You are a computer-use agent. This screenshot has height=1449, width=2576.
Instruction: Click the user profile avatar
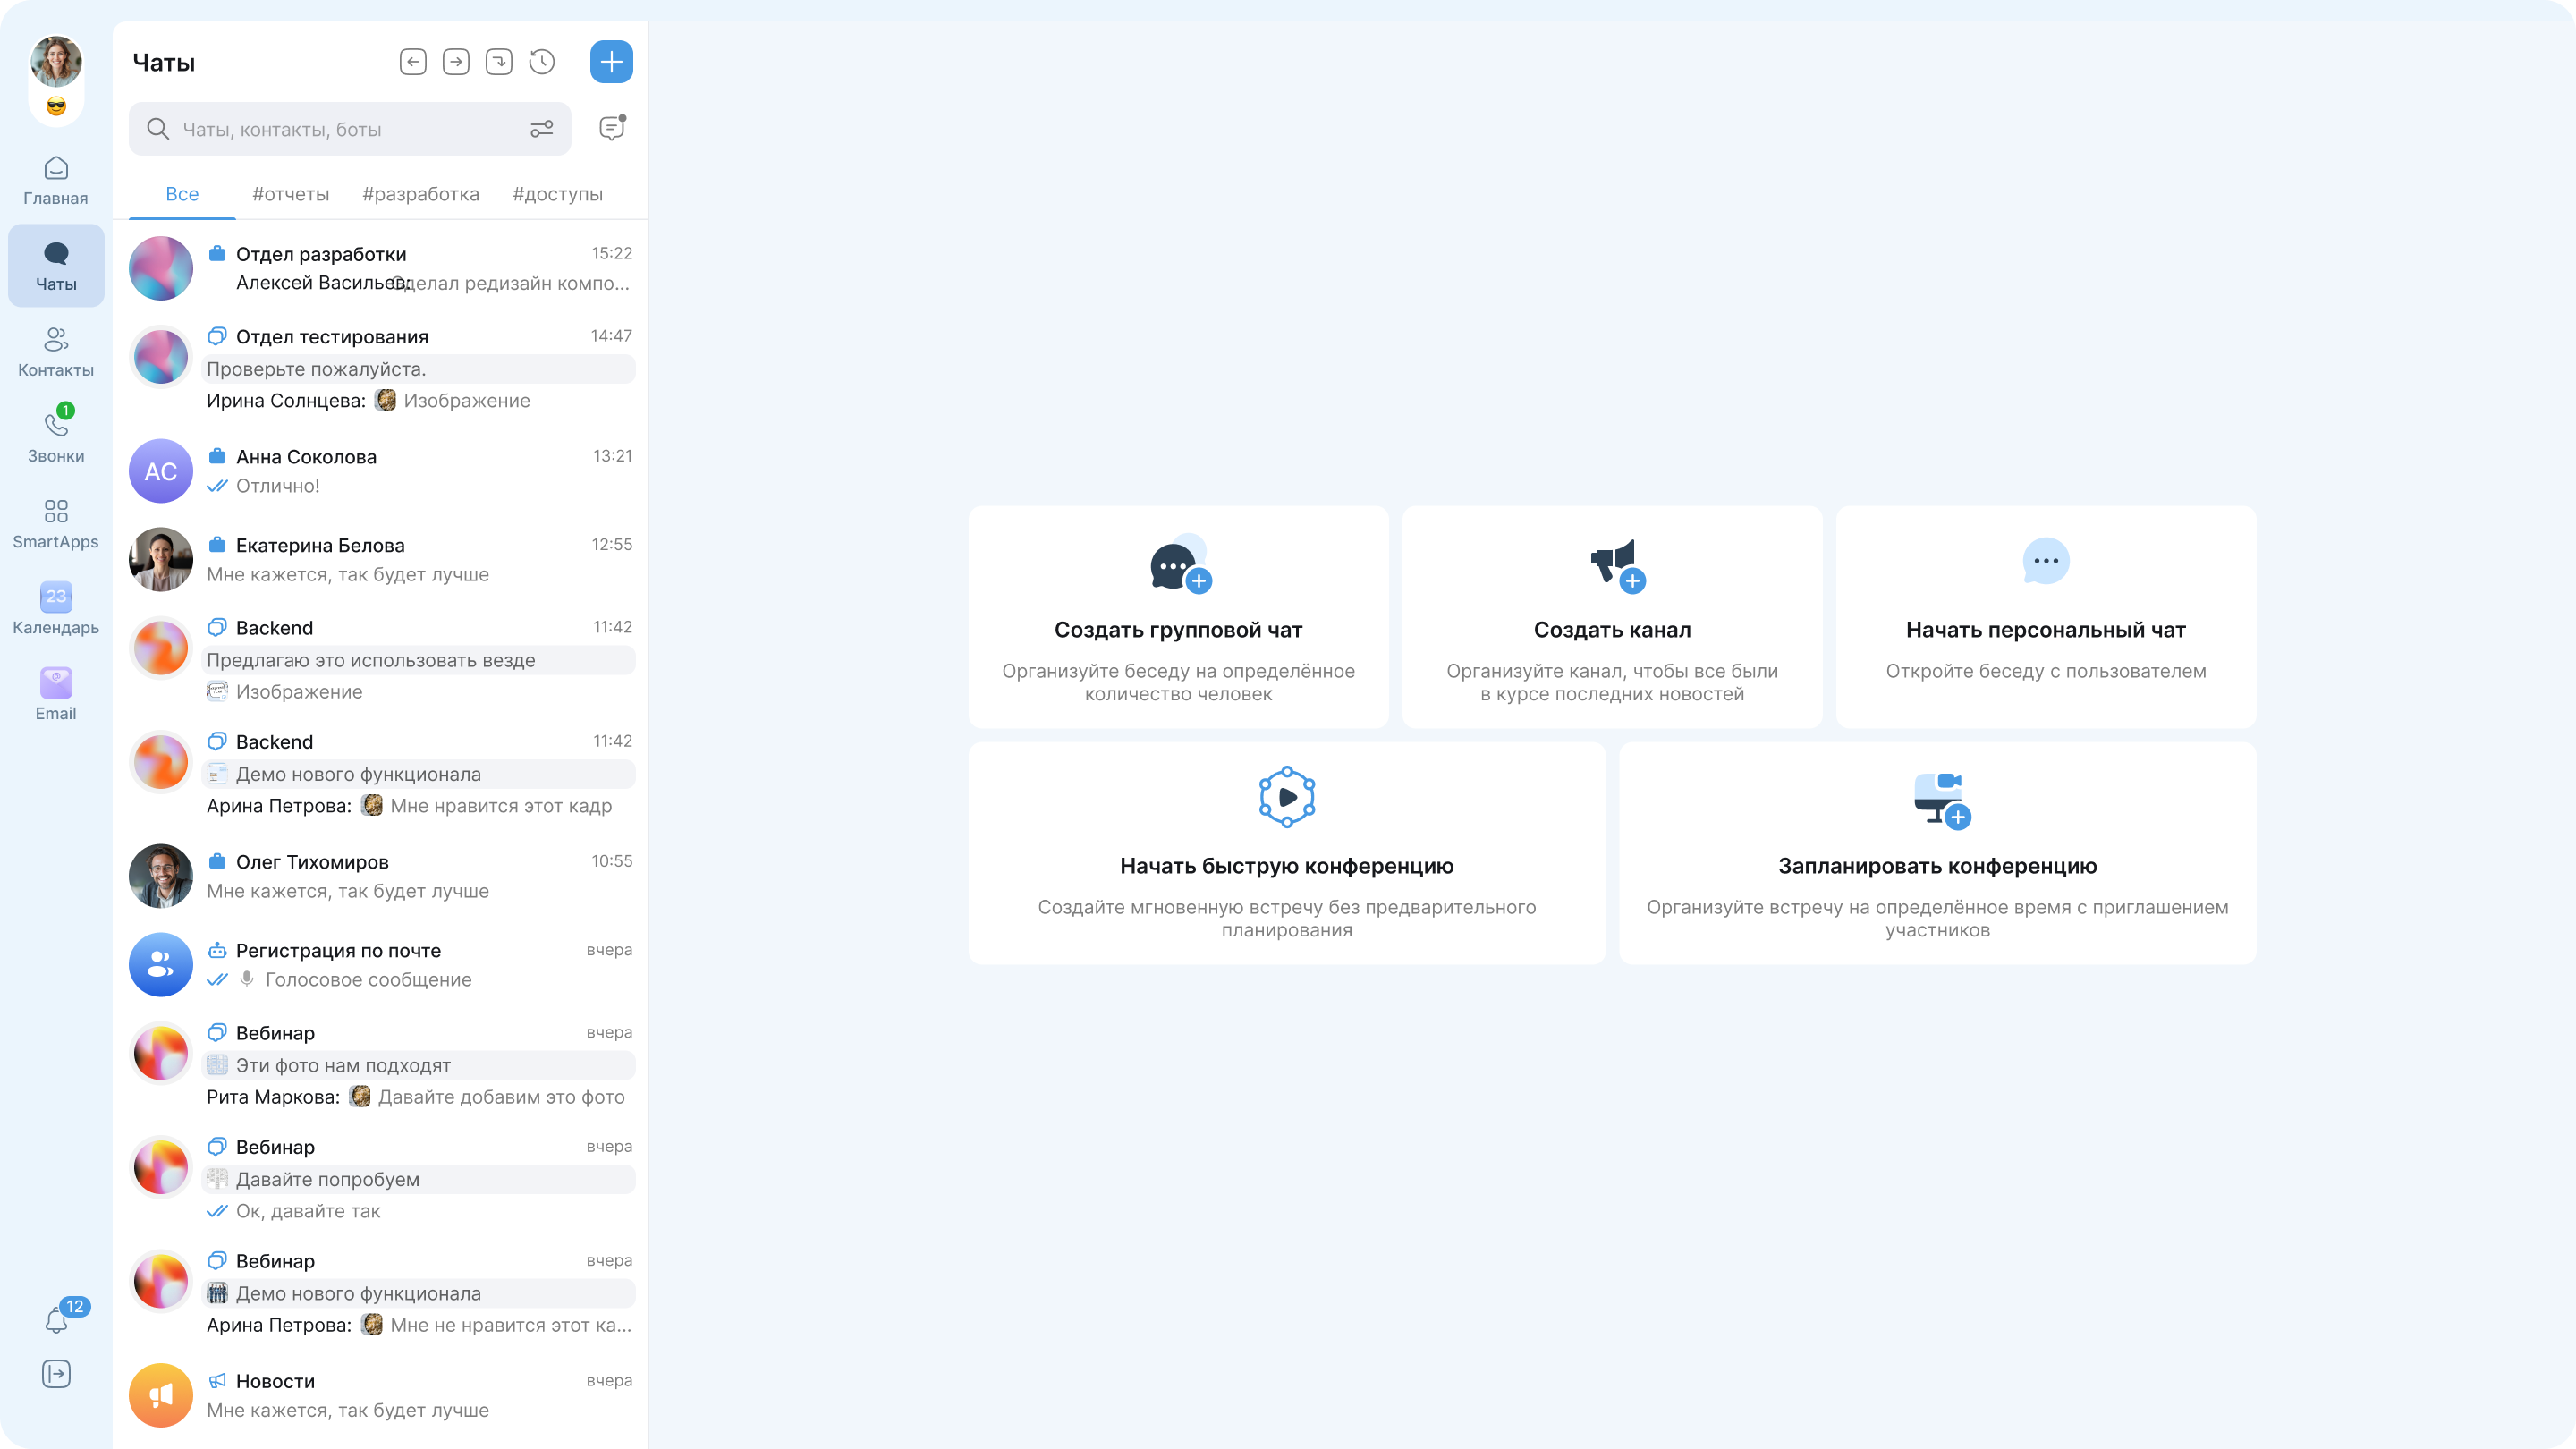click(x=56, y=62)
